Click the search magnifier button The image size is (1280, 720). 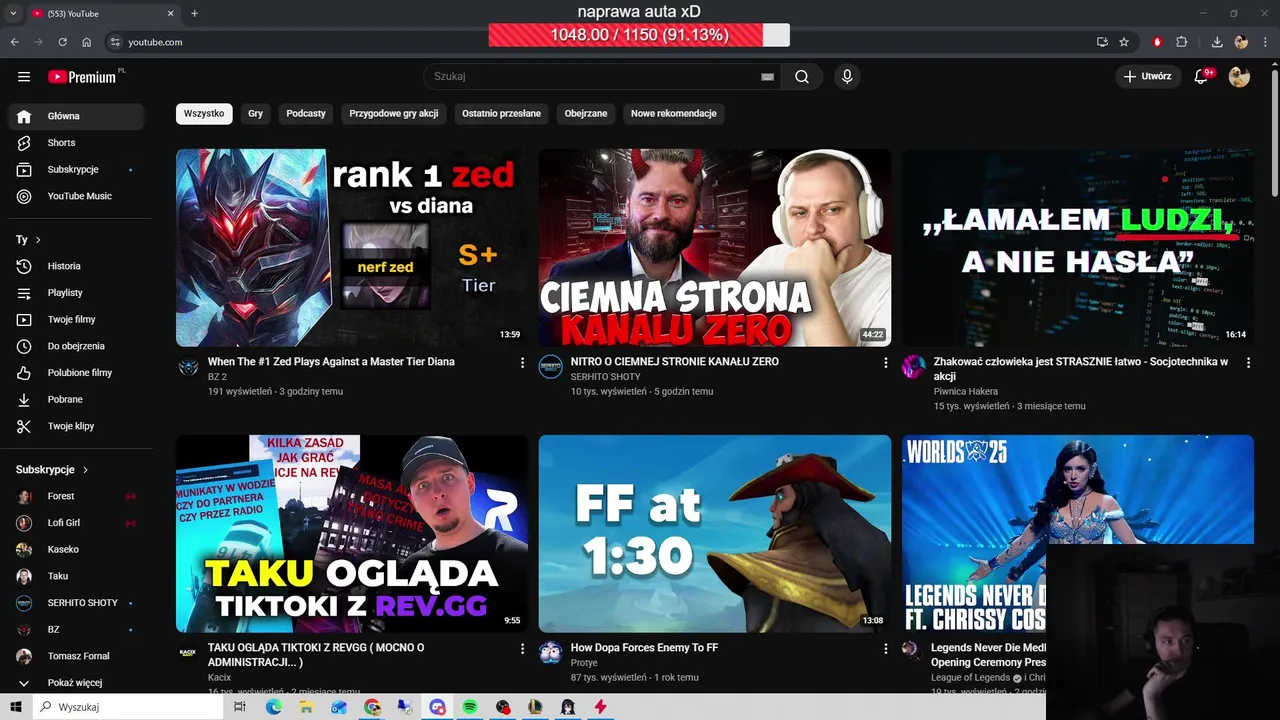pos(802,77)
